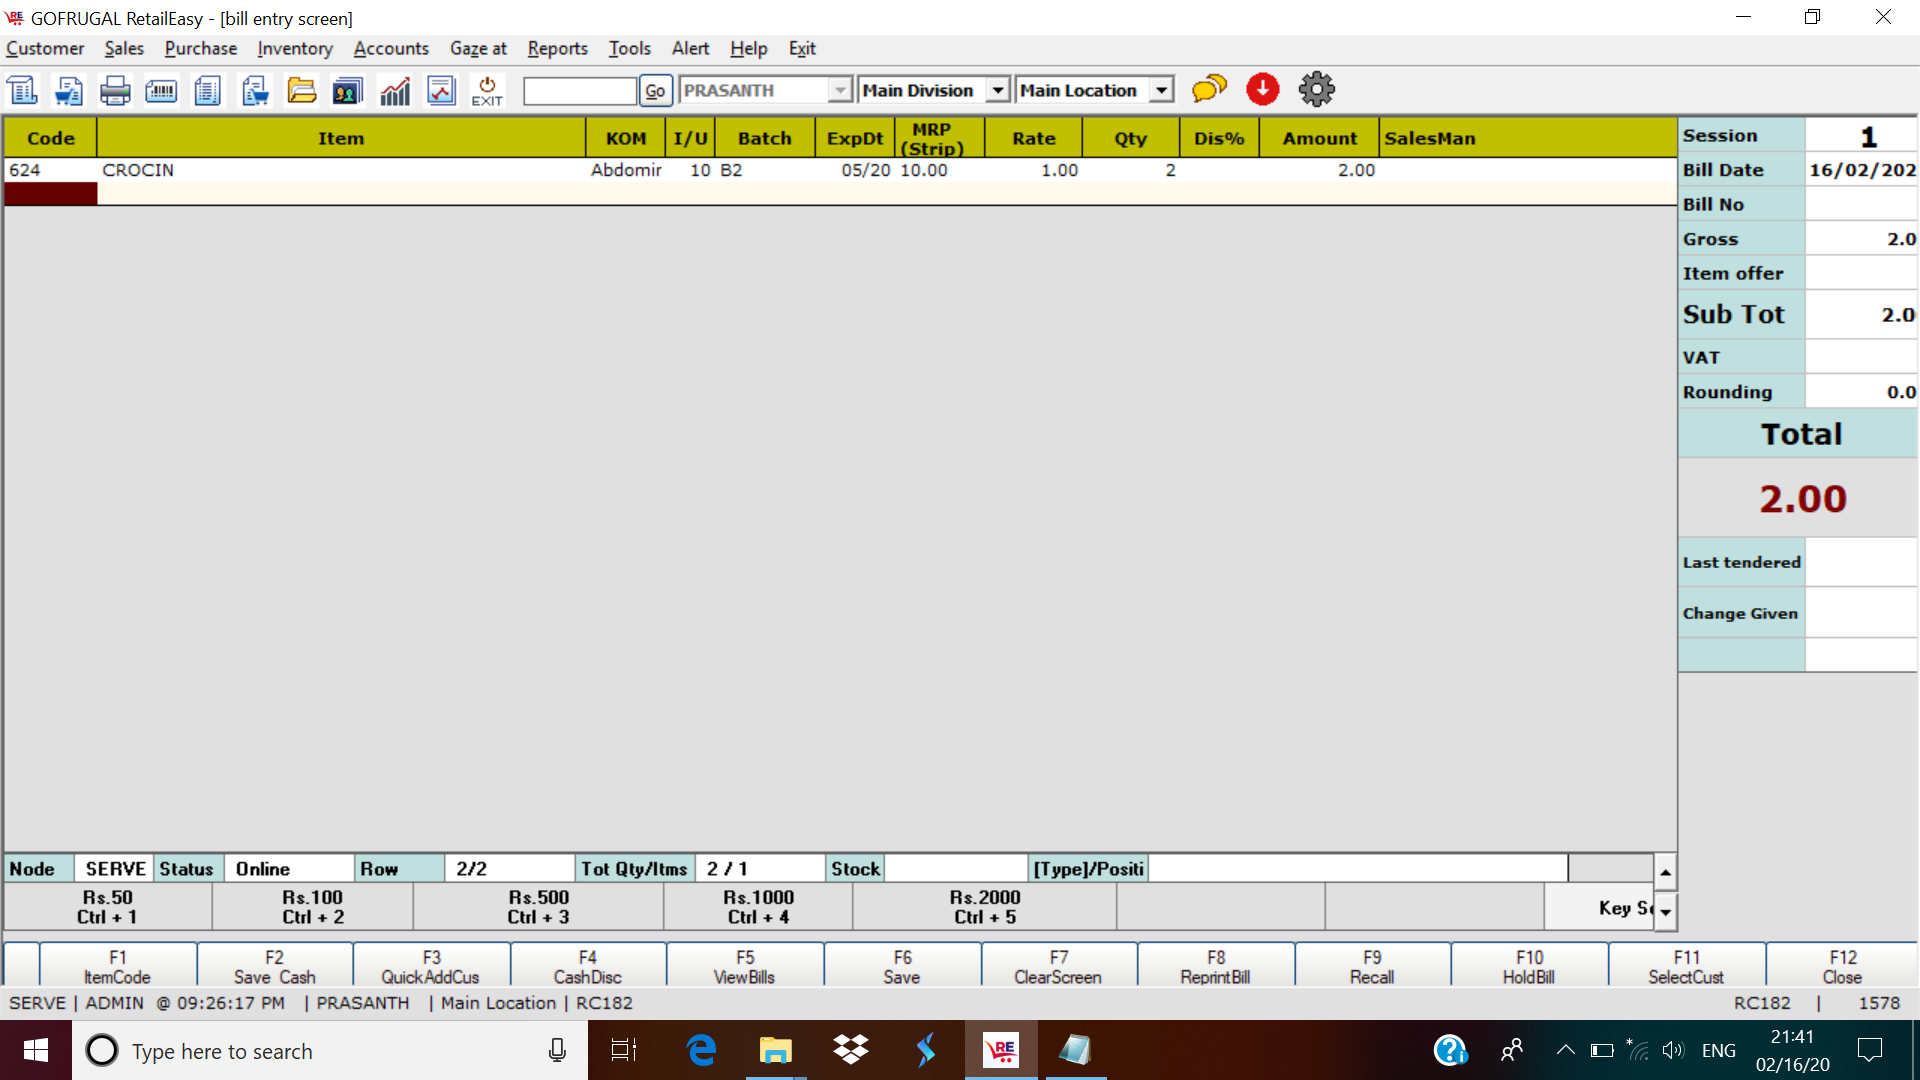Click the printer icon in toolbar
The width and height of the screenshot is (1920, 1080).
[x=115, y=91]
